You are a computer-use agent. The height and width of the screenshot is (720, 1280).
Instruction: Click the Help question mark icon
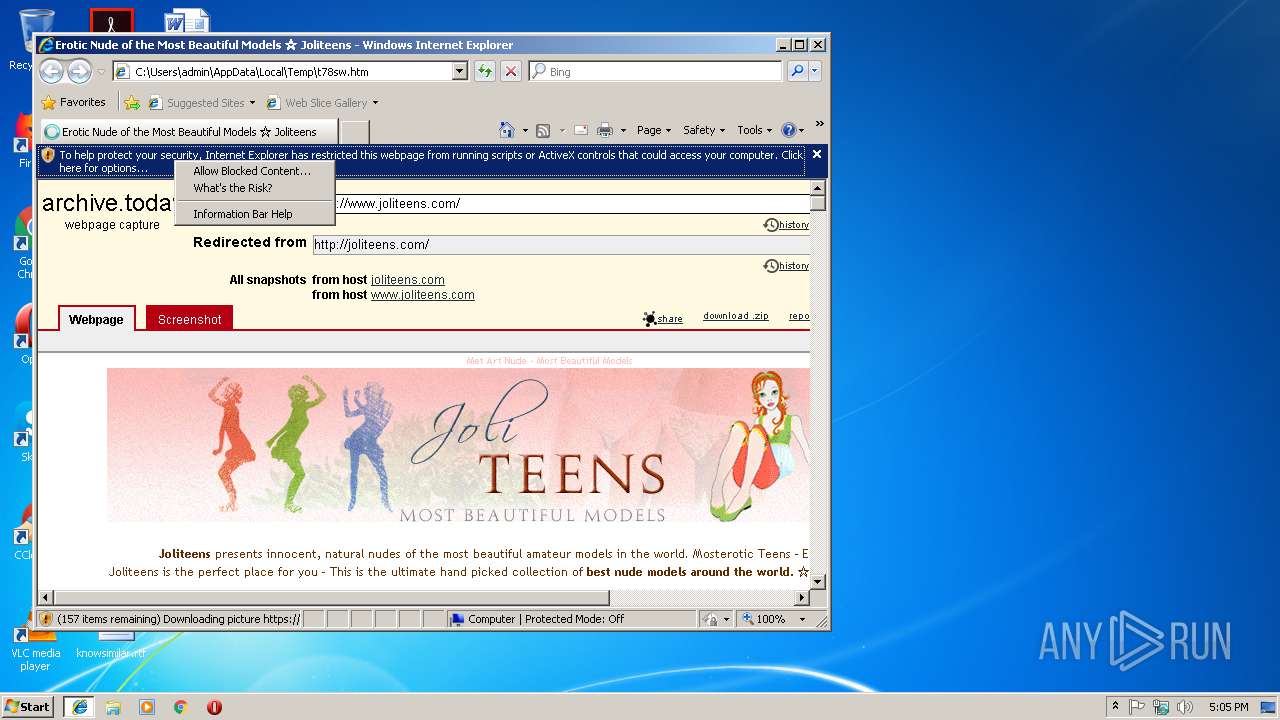coord(788,130)
